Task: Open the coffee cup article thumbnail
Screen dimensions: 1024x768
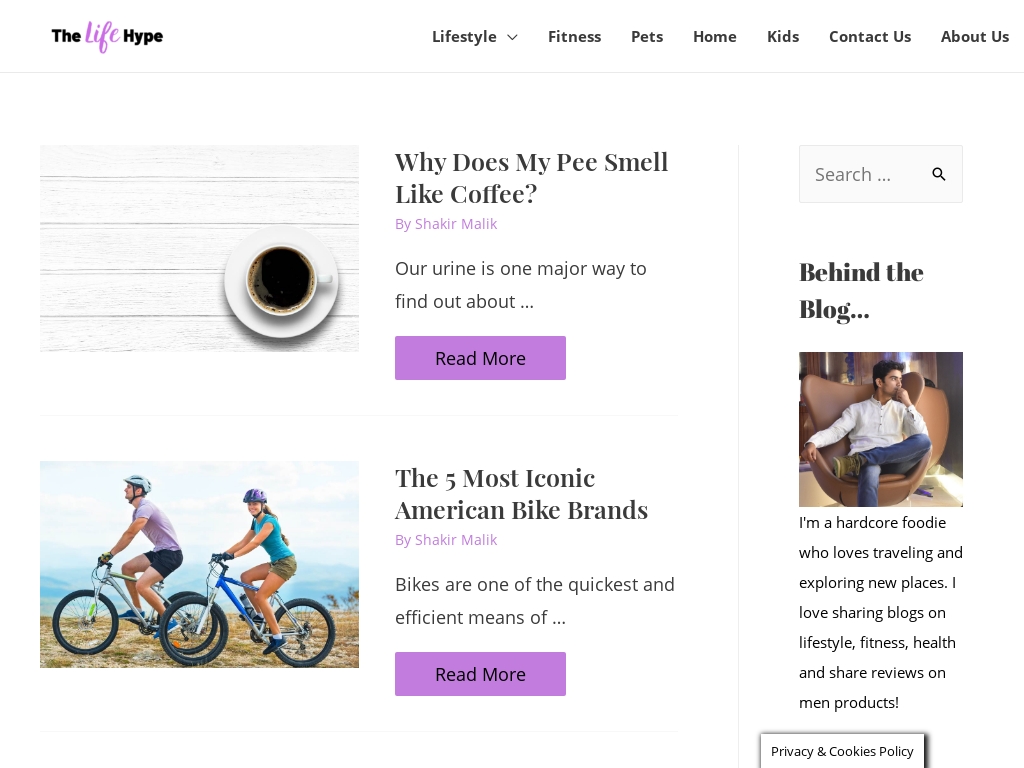Action: click(199, 248)
